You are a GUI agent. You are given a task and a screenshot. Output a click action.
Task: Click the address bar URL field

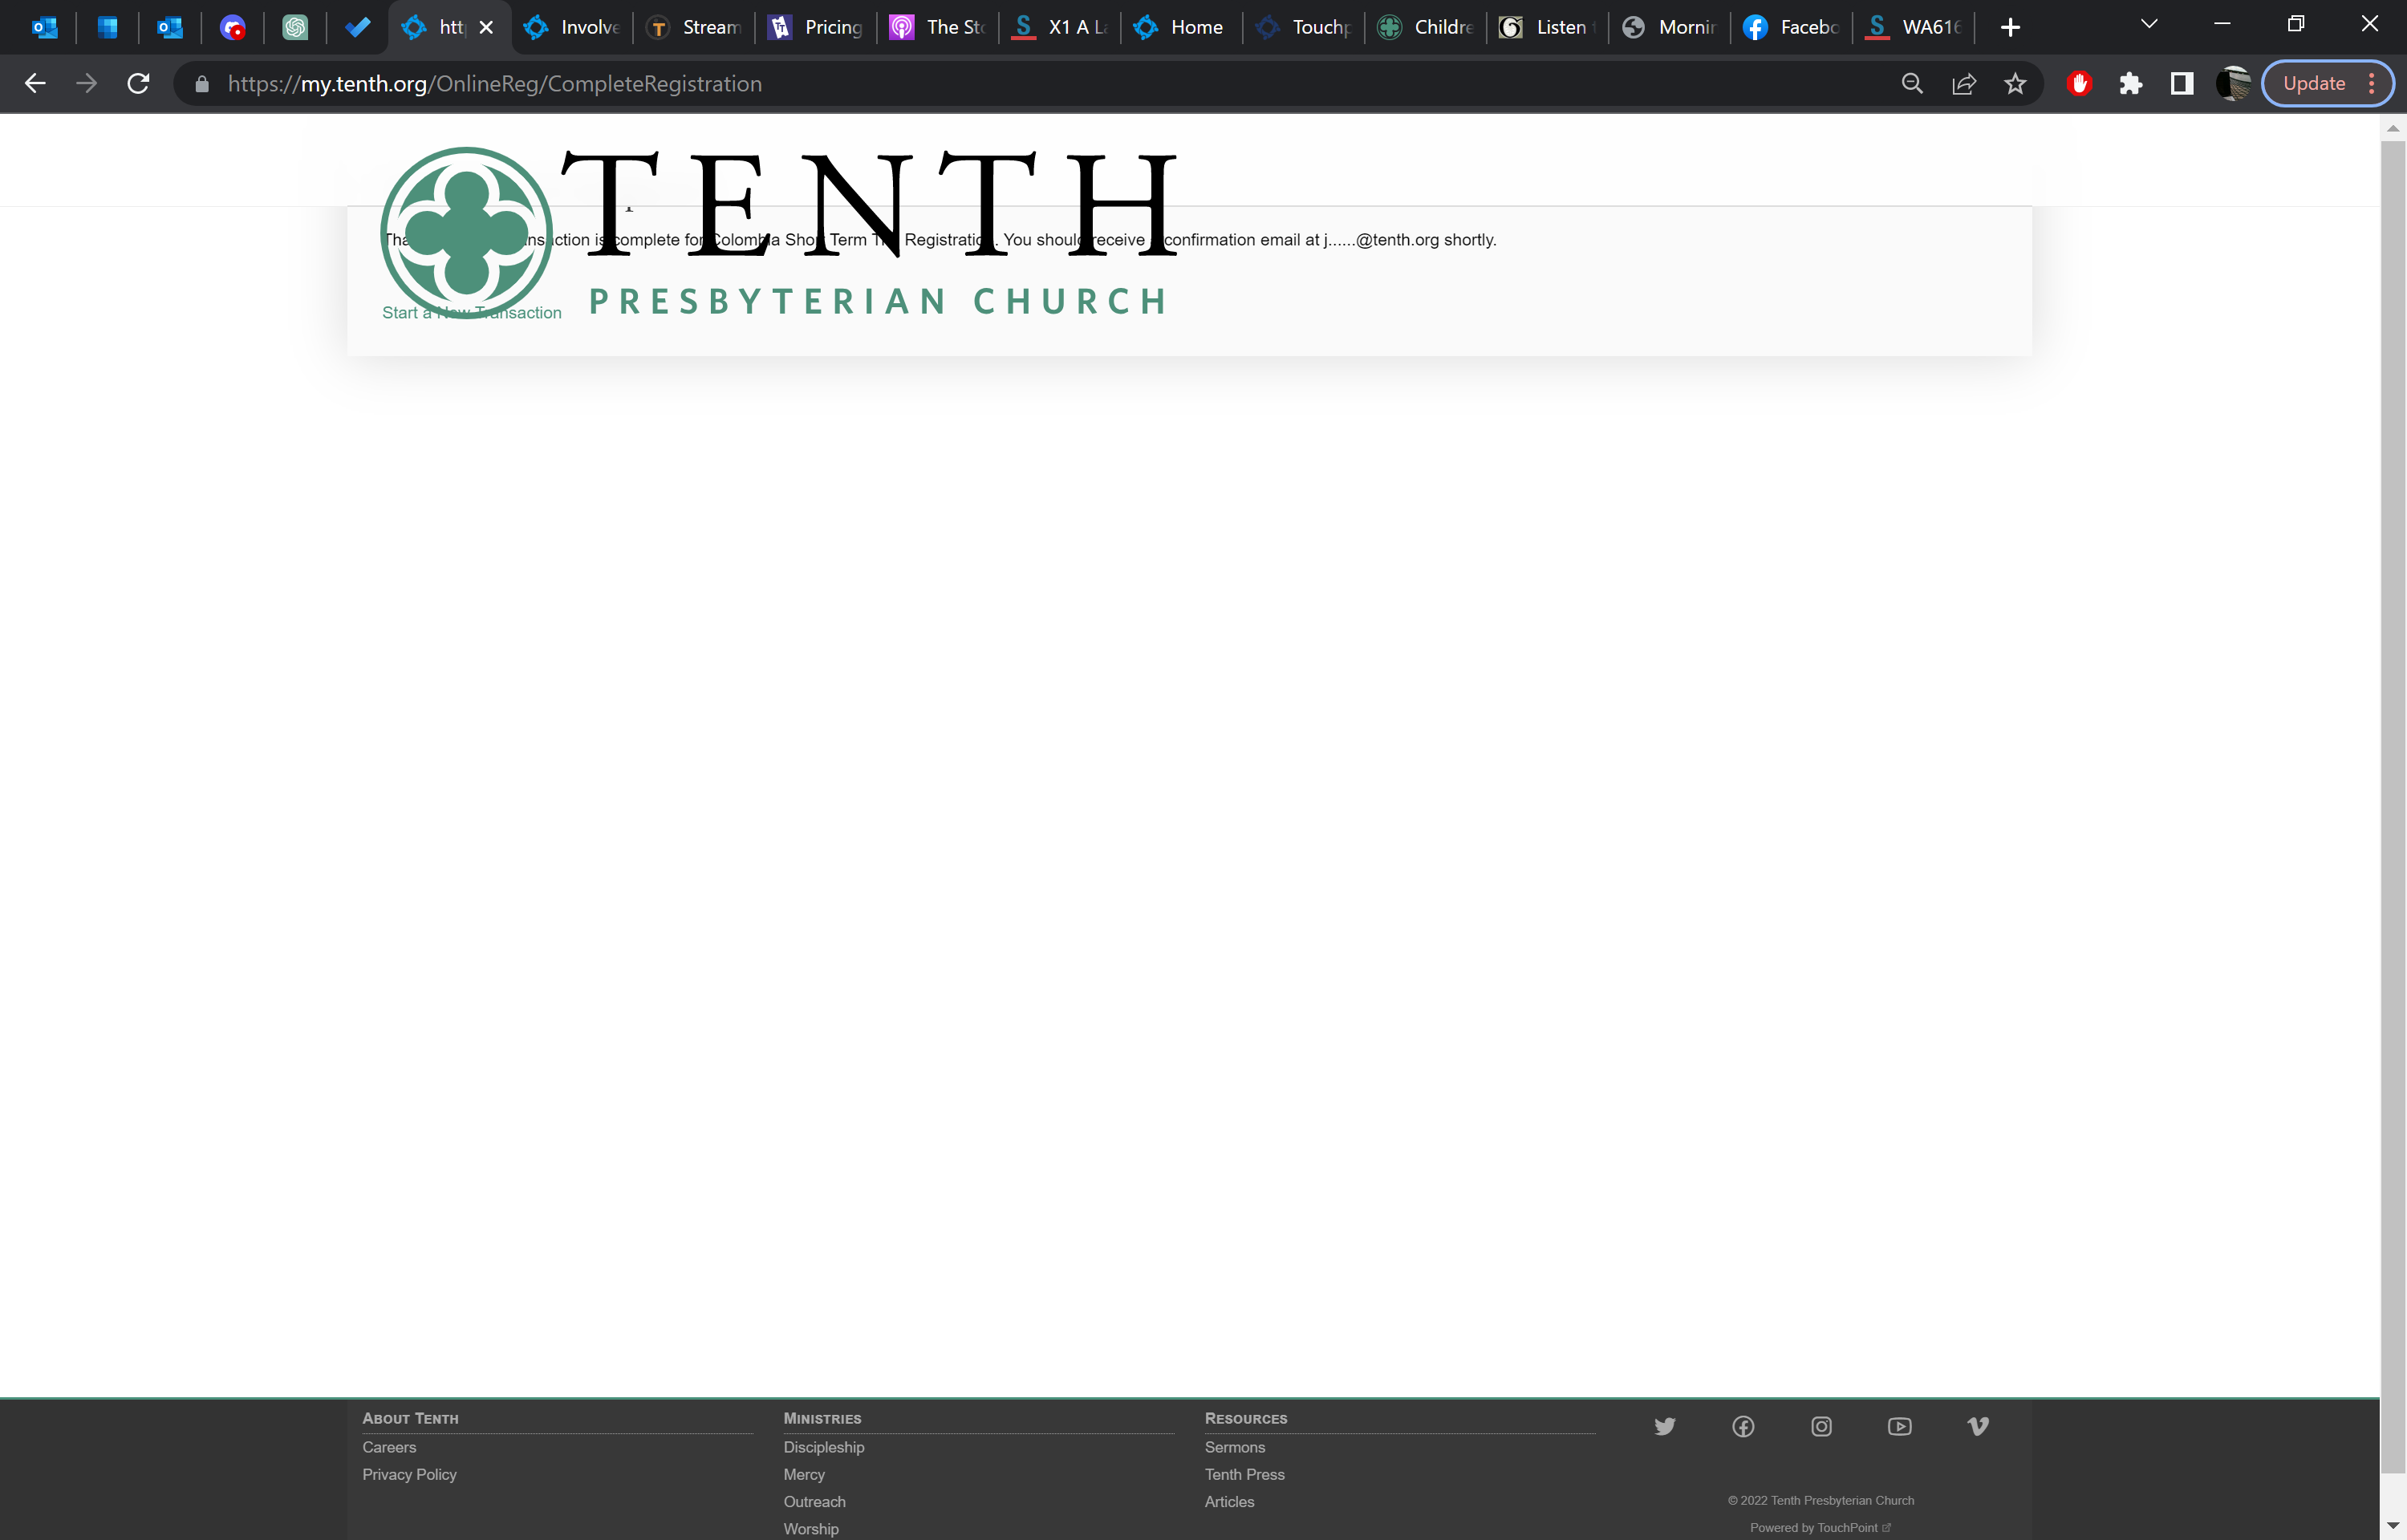(x=900, y=84)
